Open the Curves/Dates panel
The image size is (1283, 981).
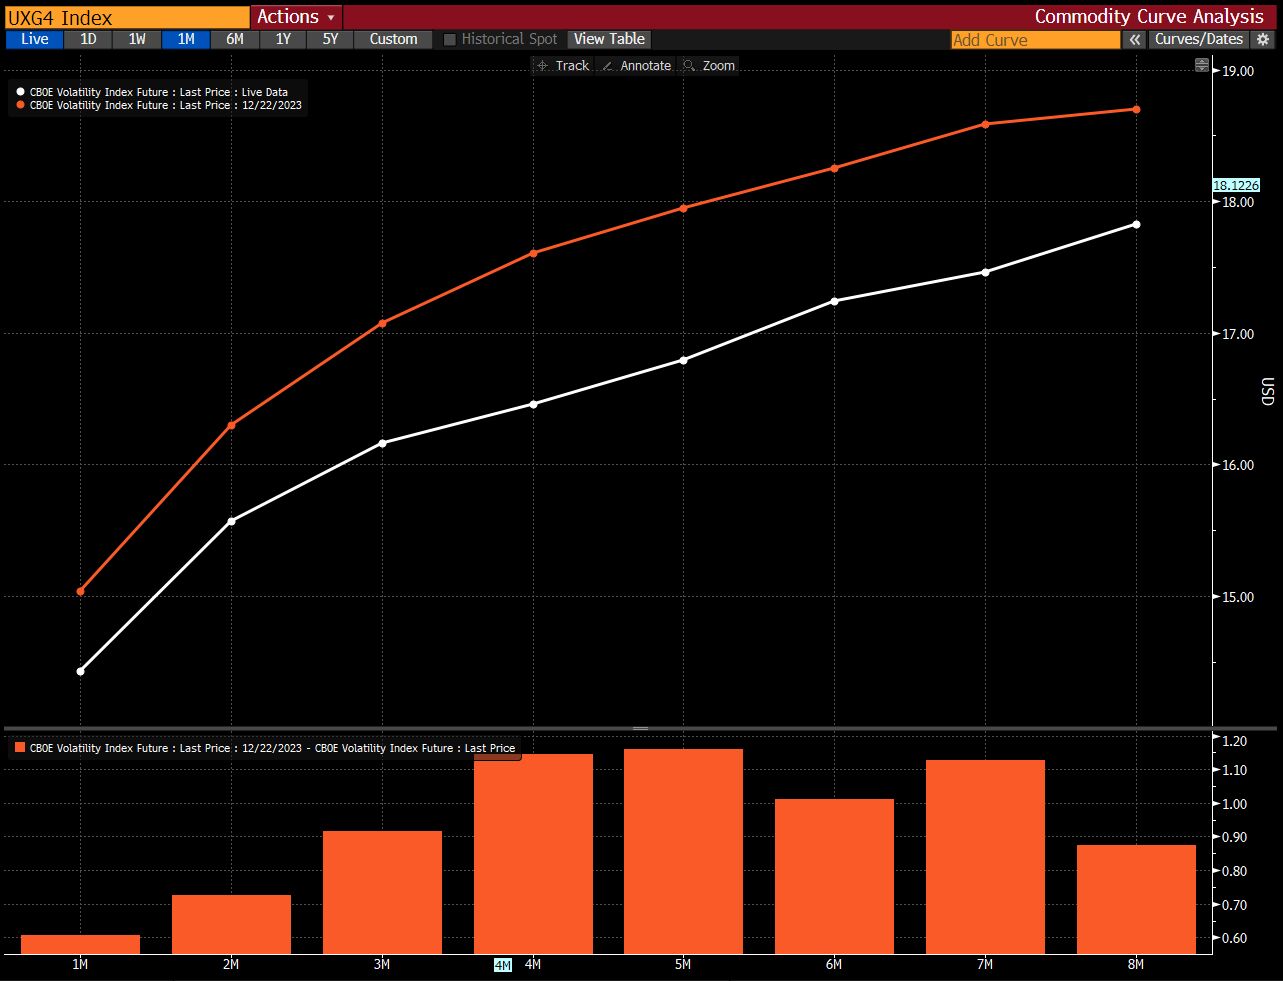[x=1198, y=39]
